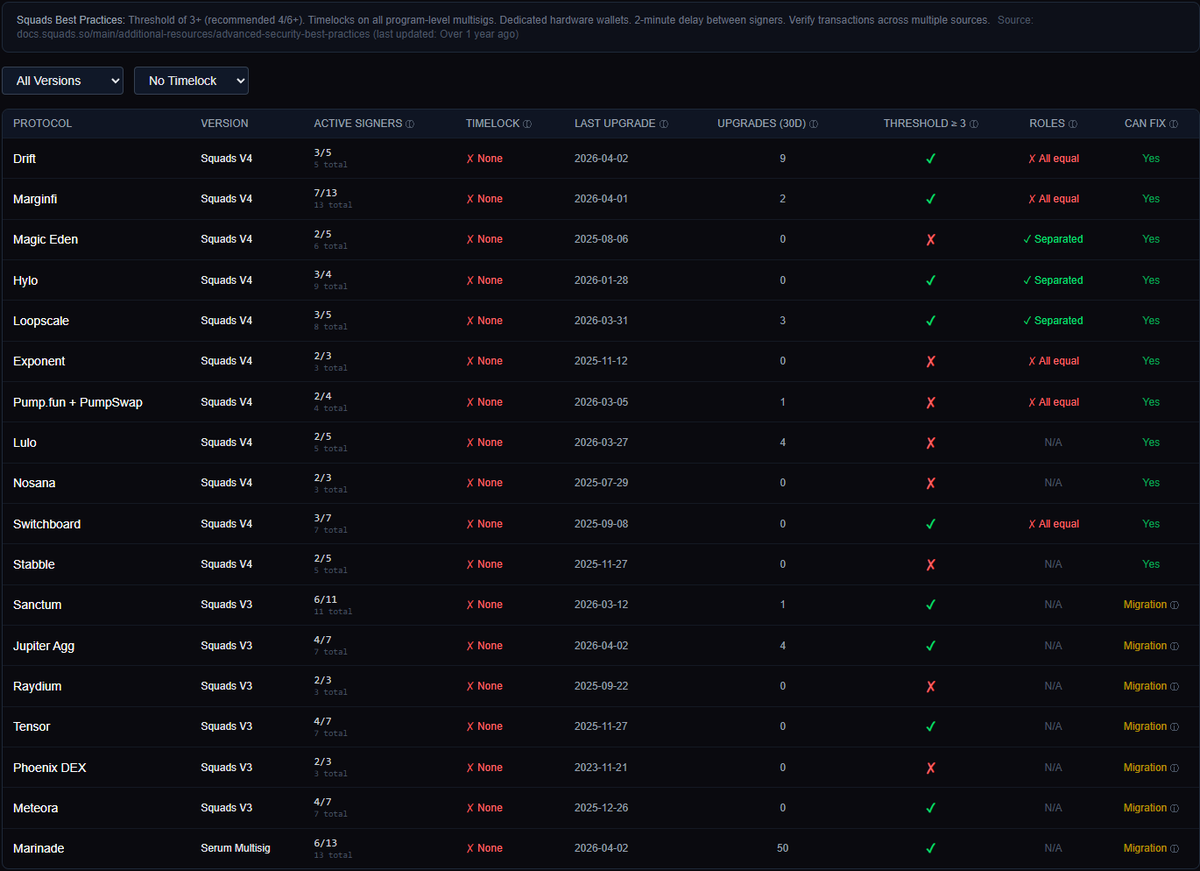Select the Loopscale protocol name
Image resolution: width=1200 pixels, height=871 pixels.
[41, 321]
